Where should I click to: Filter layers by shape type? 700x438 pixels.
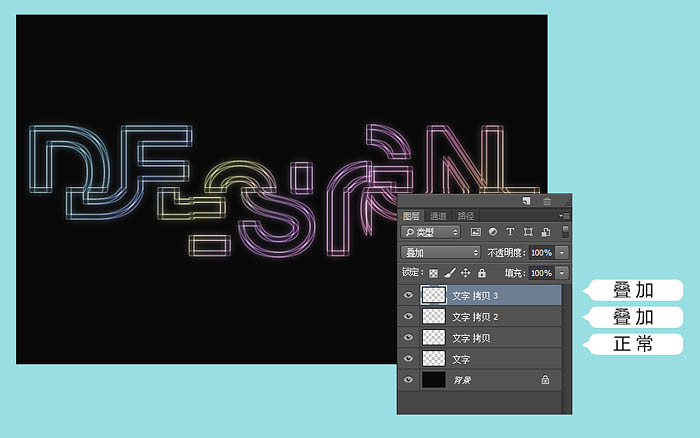point(528,232)
